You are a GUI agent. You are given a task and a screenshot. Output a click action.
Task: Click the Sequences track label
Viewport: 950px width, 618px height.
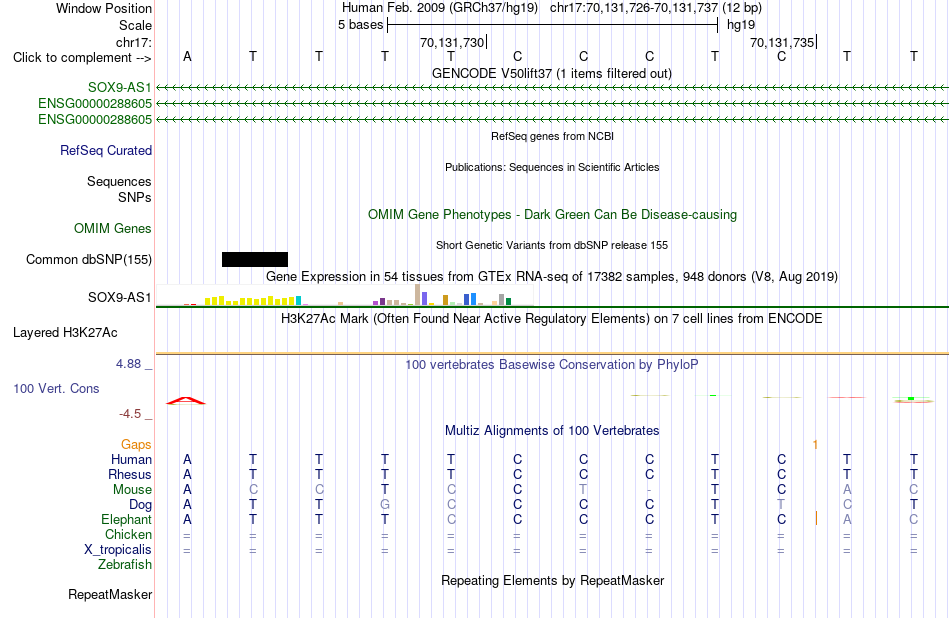tap(119, 181)
